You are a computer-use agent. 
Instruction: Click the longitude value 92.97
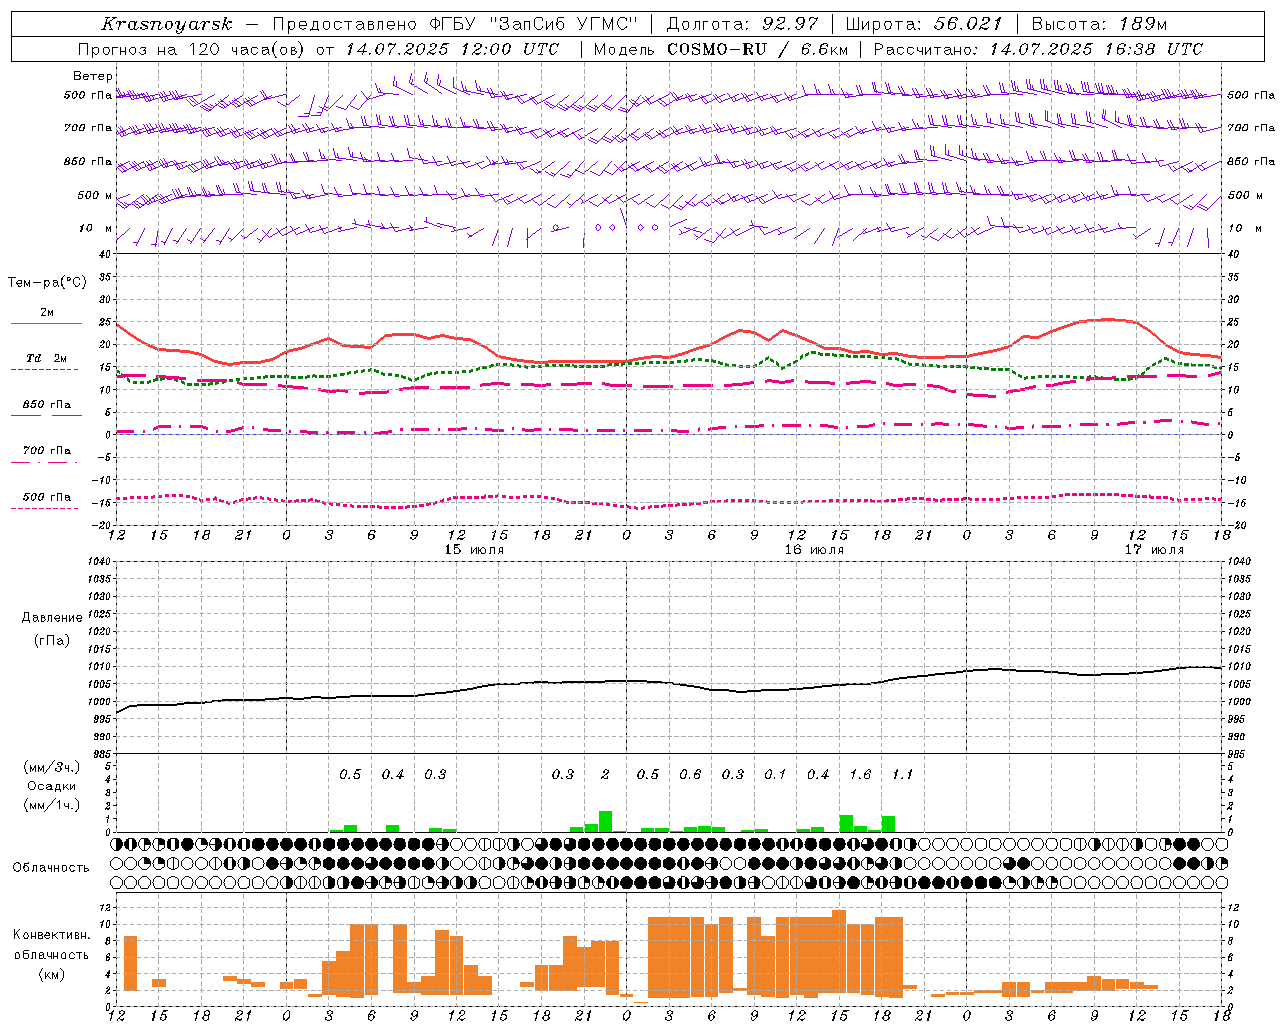tap(790, 24)
